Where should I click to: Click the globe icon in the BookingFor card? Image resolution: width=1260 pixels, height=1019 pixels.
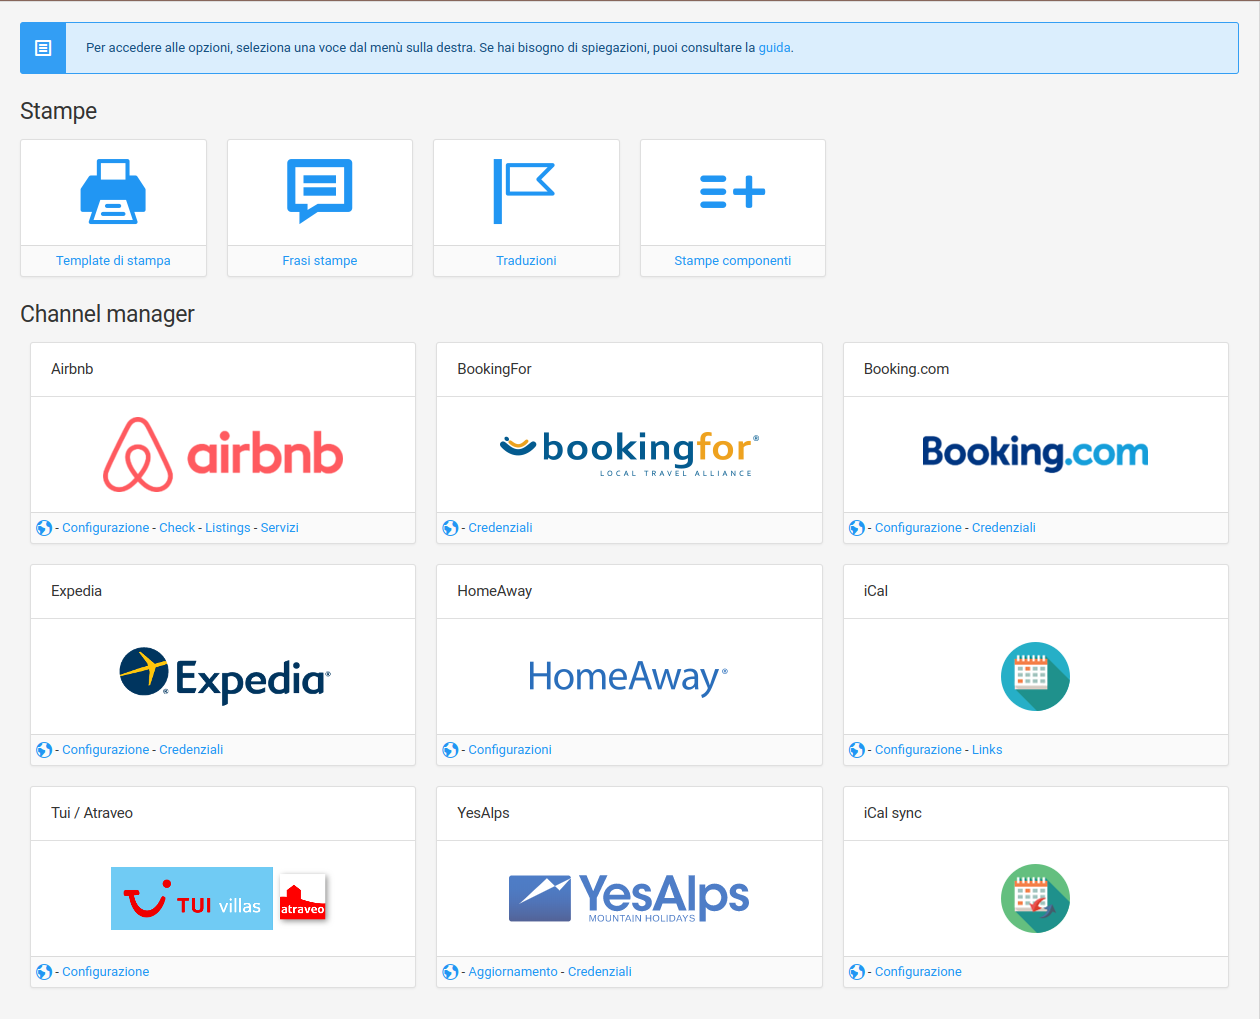point(451,528)
